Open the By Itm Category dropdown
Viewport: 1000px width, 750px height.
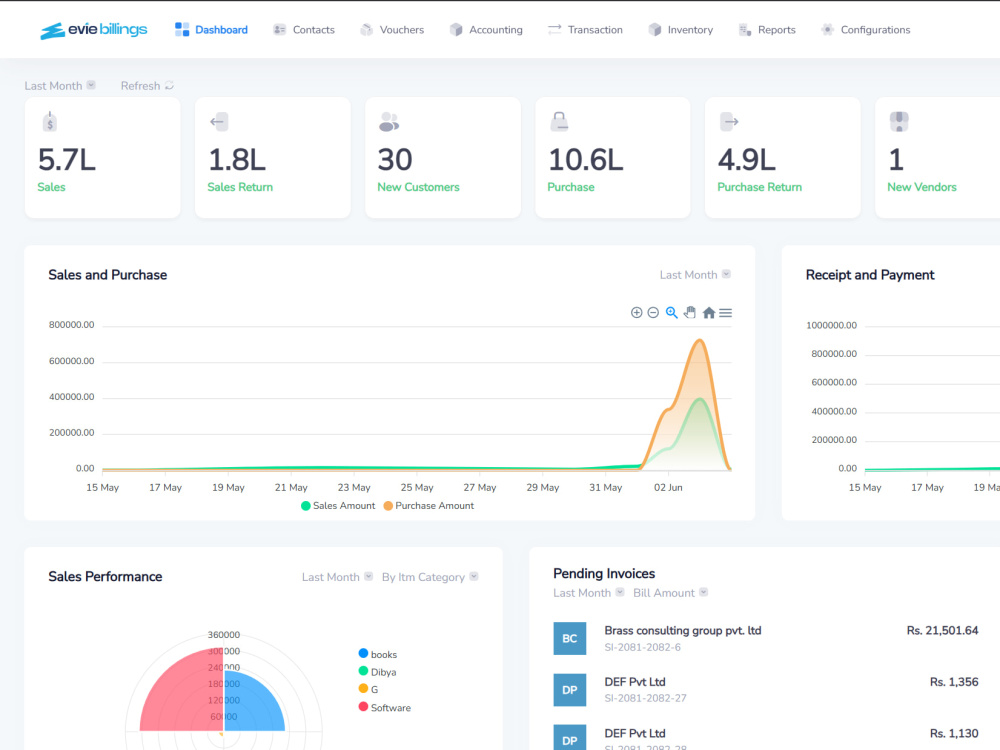click(x=430, y=577)
